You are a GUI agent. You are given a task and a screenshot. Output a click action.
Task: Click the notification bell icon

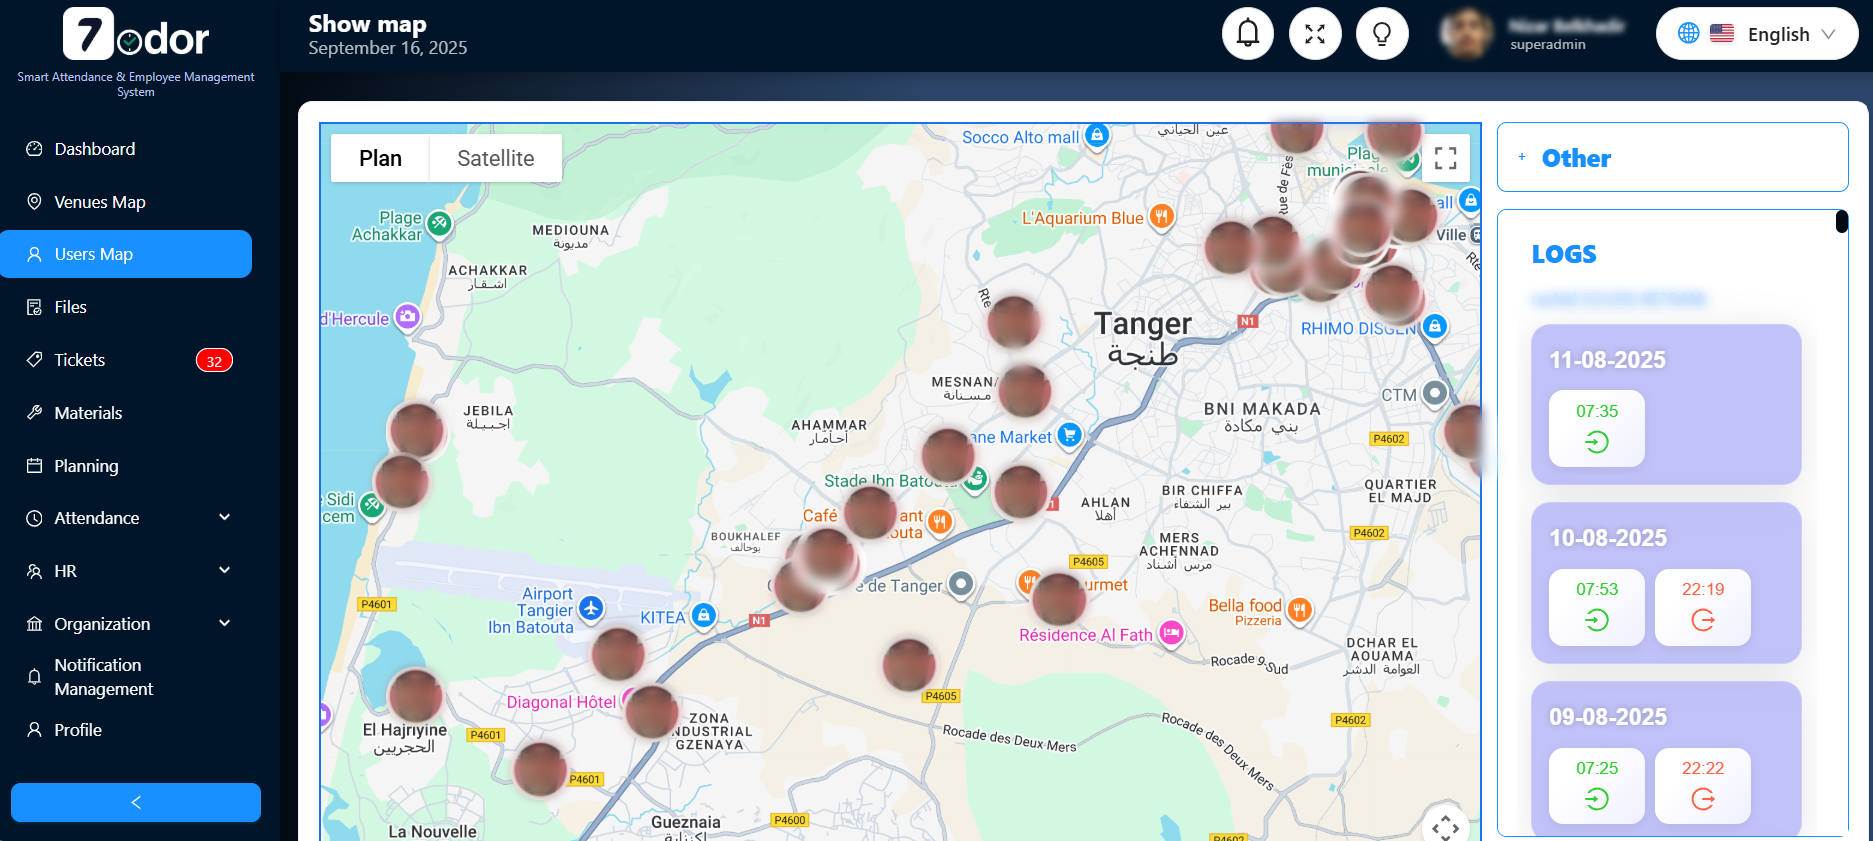[x=1247, y=34]
